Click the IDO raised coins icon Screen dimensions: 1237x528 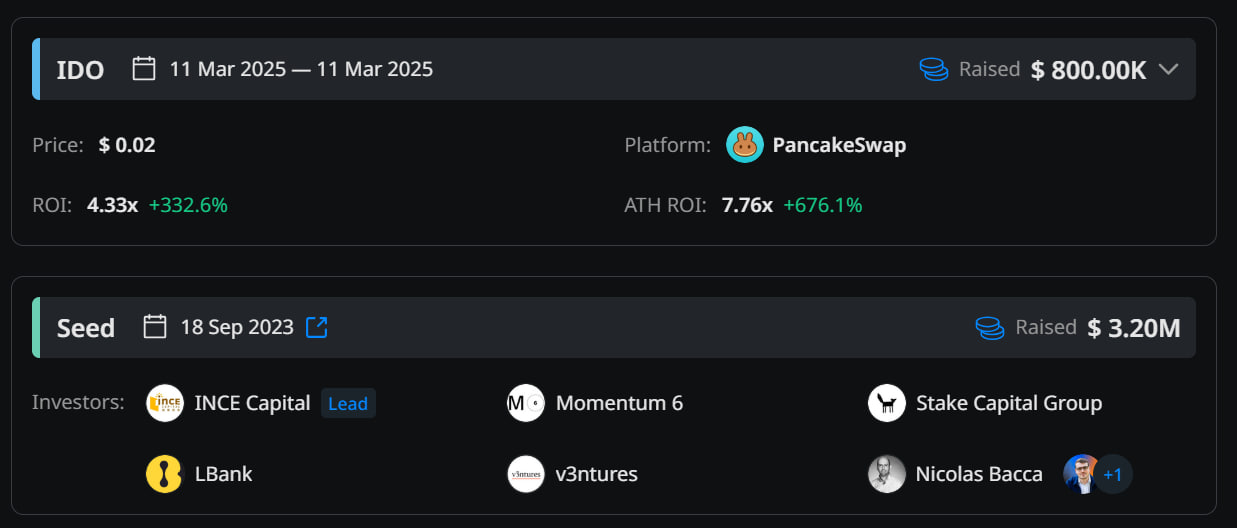point(934,69)
